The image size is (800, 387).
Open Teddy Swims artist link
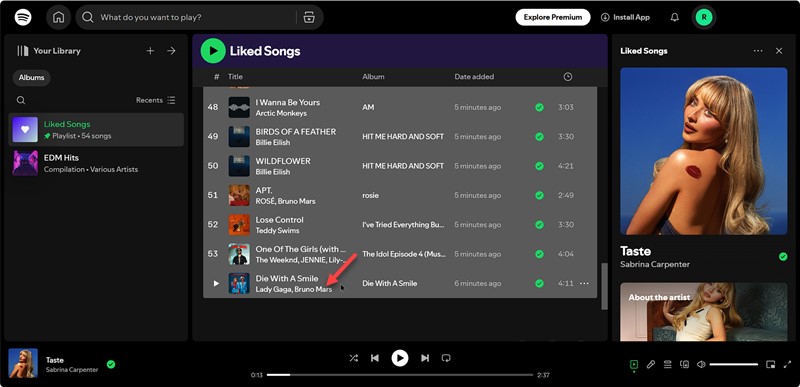(x=278, y=230)
